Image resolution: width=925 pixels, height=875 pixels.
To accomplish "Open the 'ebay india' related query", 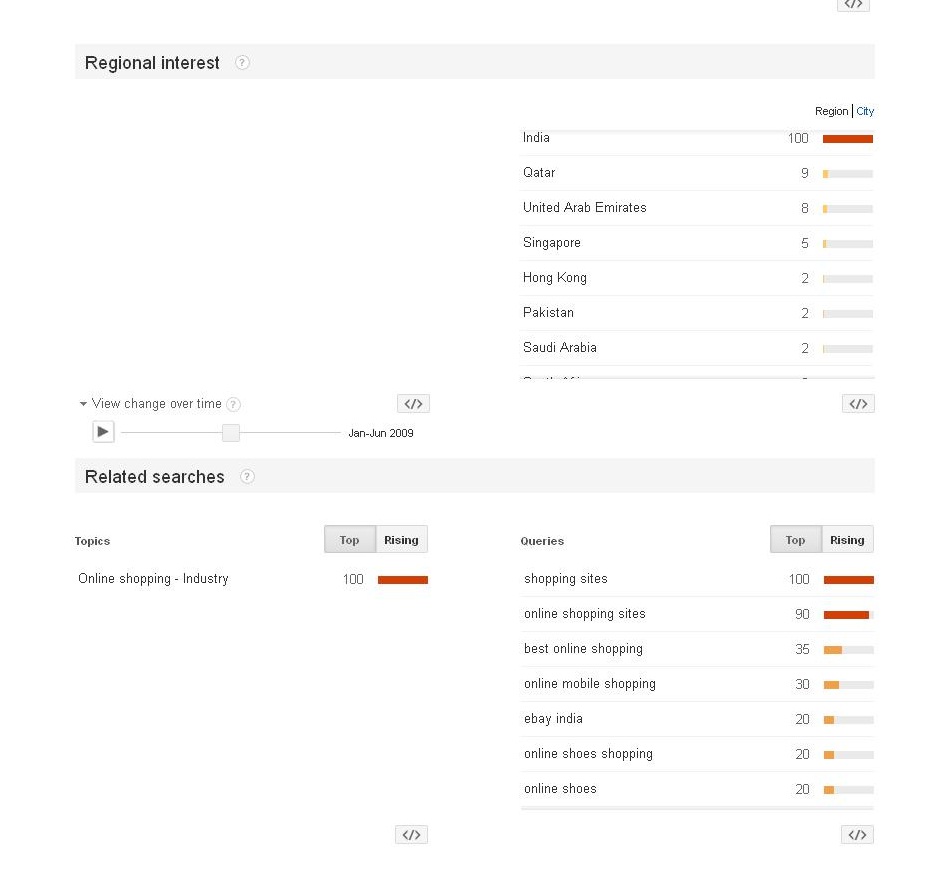I will pos(553,719).
